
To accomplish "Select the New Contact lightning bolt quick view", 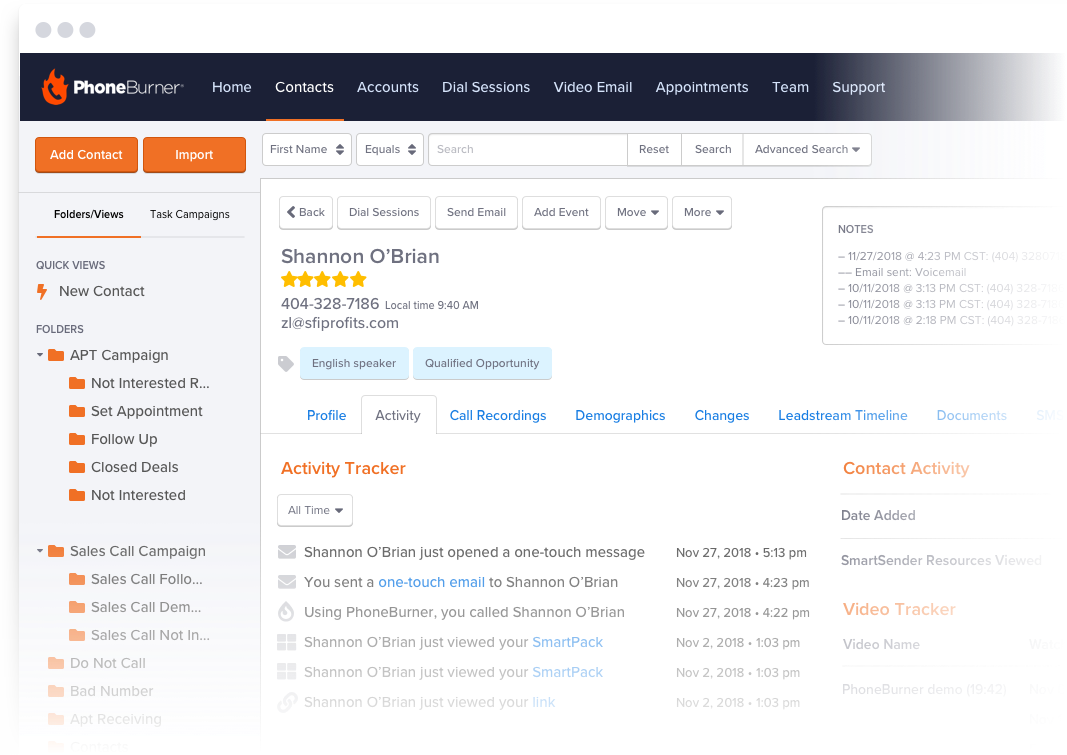I will [40, 291].
